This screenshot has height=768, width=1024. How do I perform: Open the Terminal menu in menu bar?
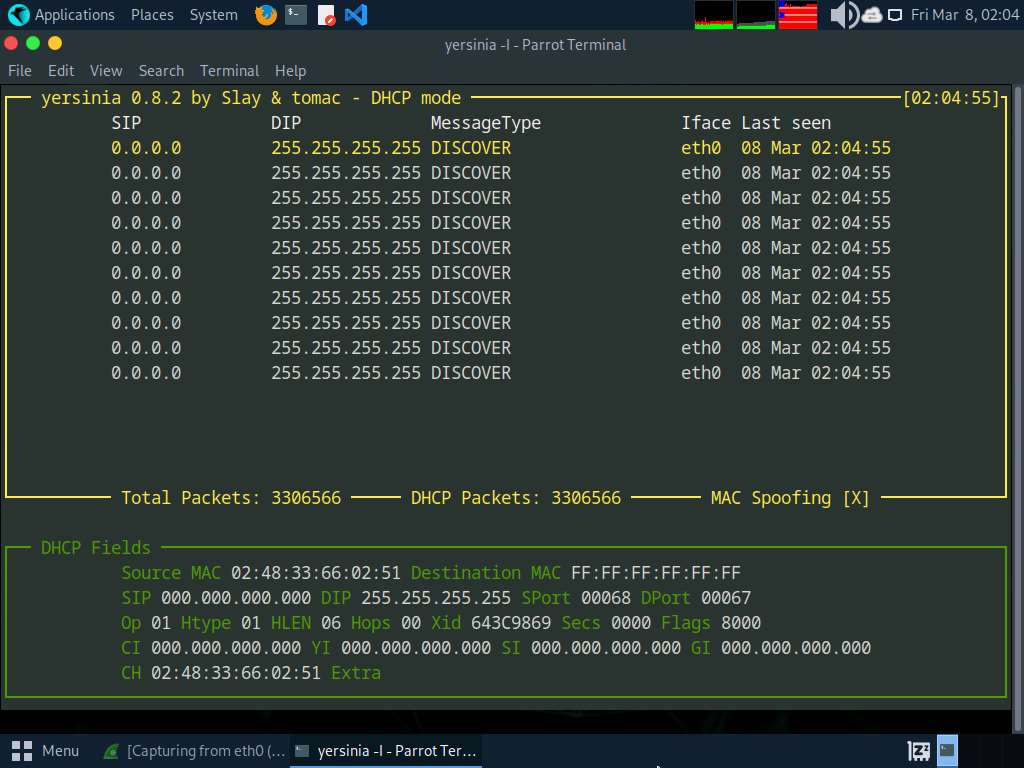coord(229,71)
